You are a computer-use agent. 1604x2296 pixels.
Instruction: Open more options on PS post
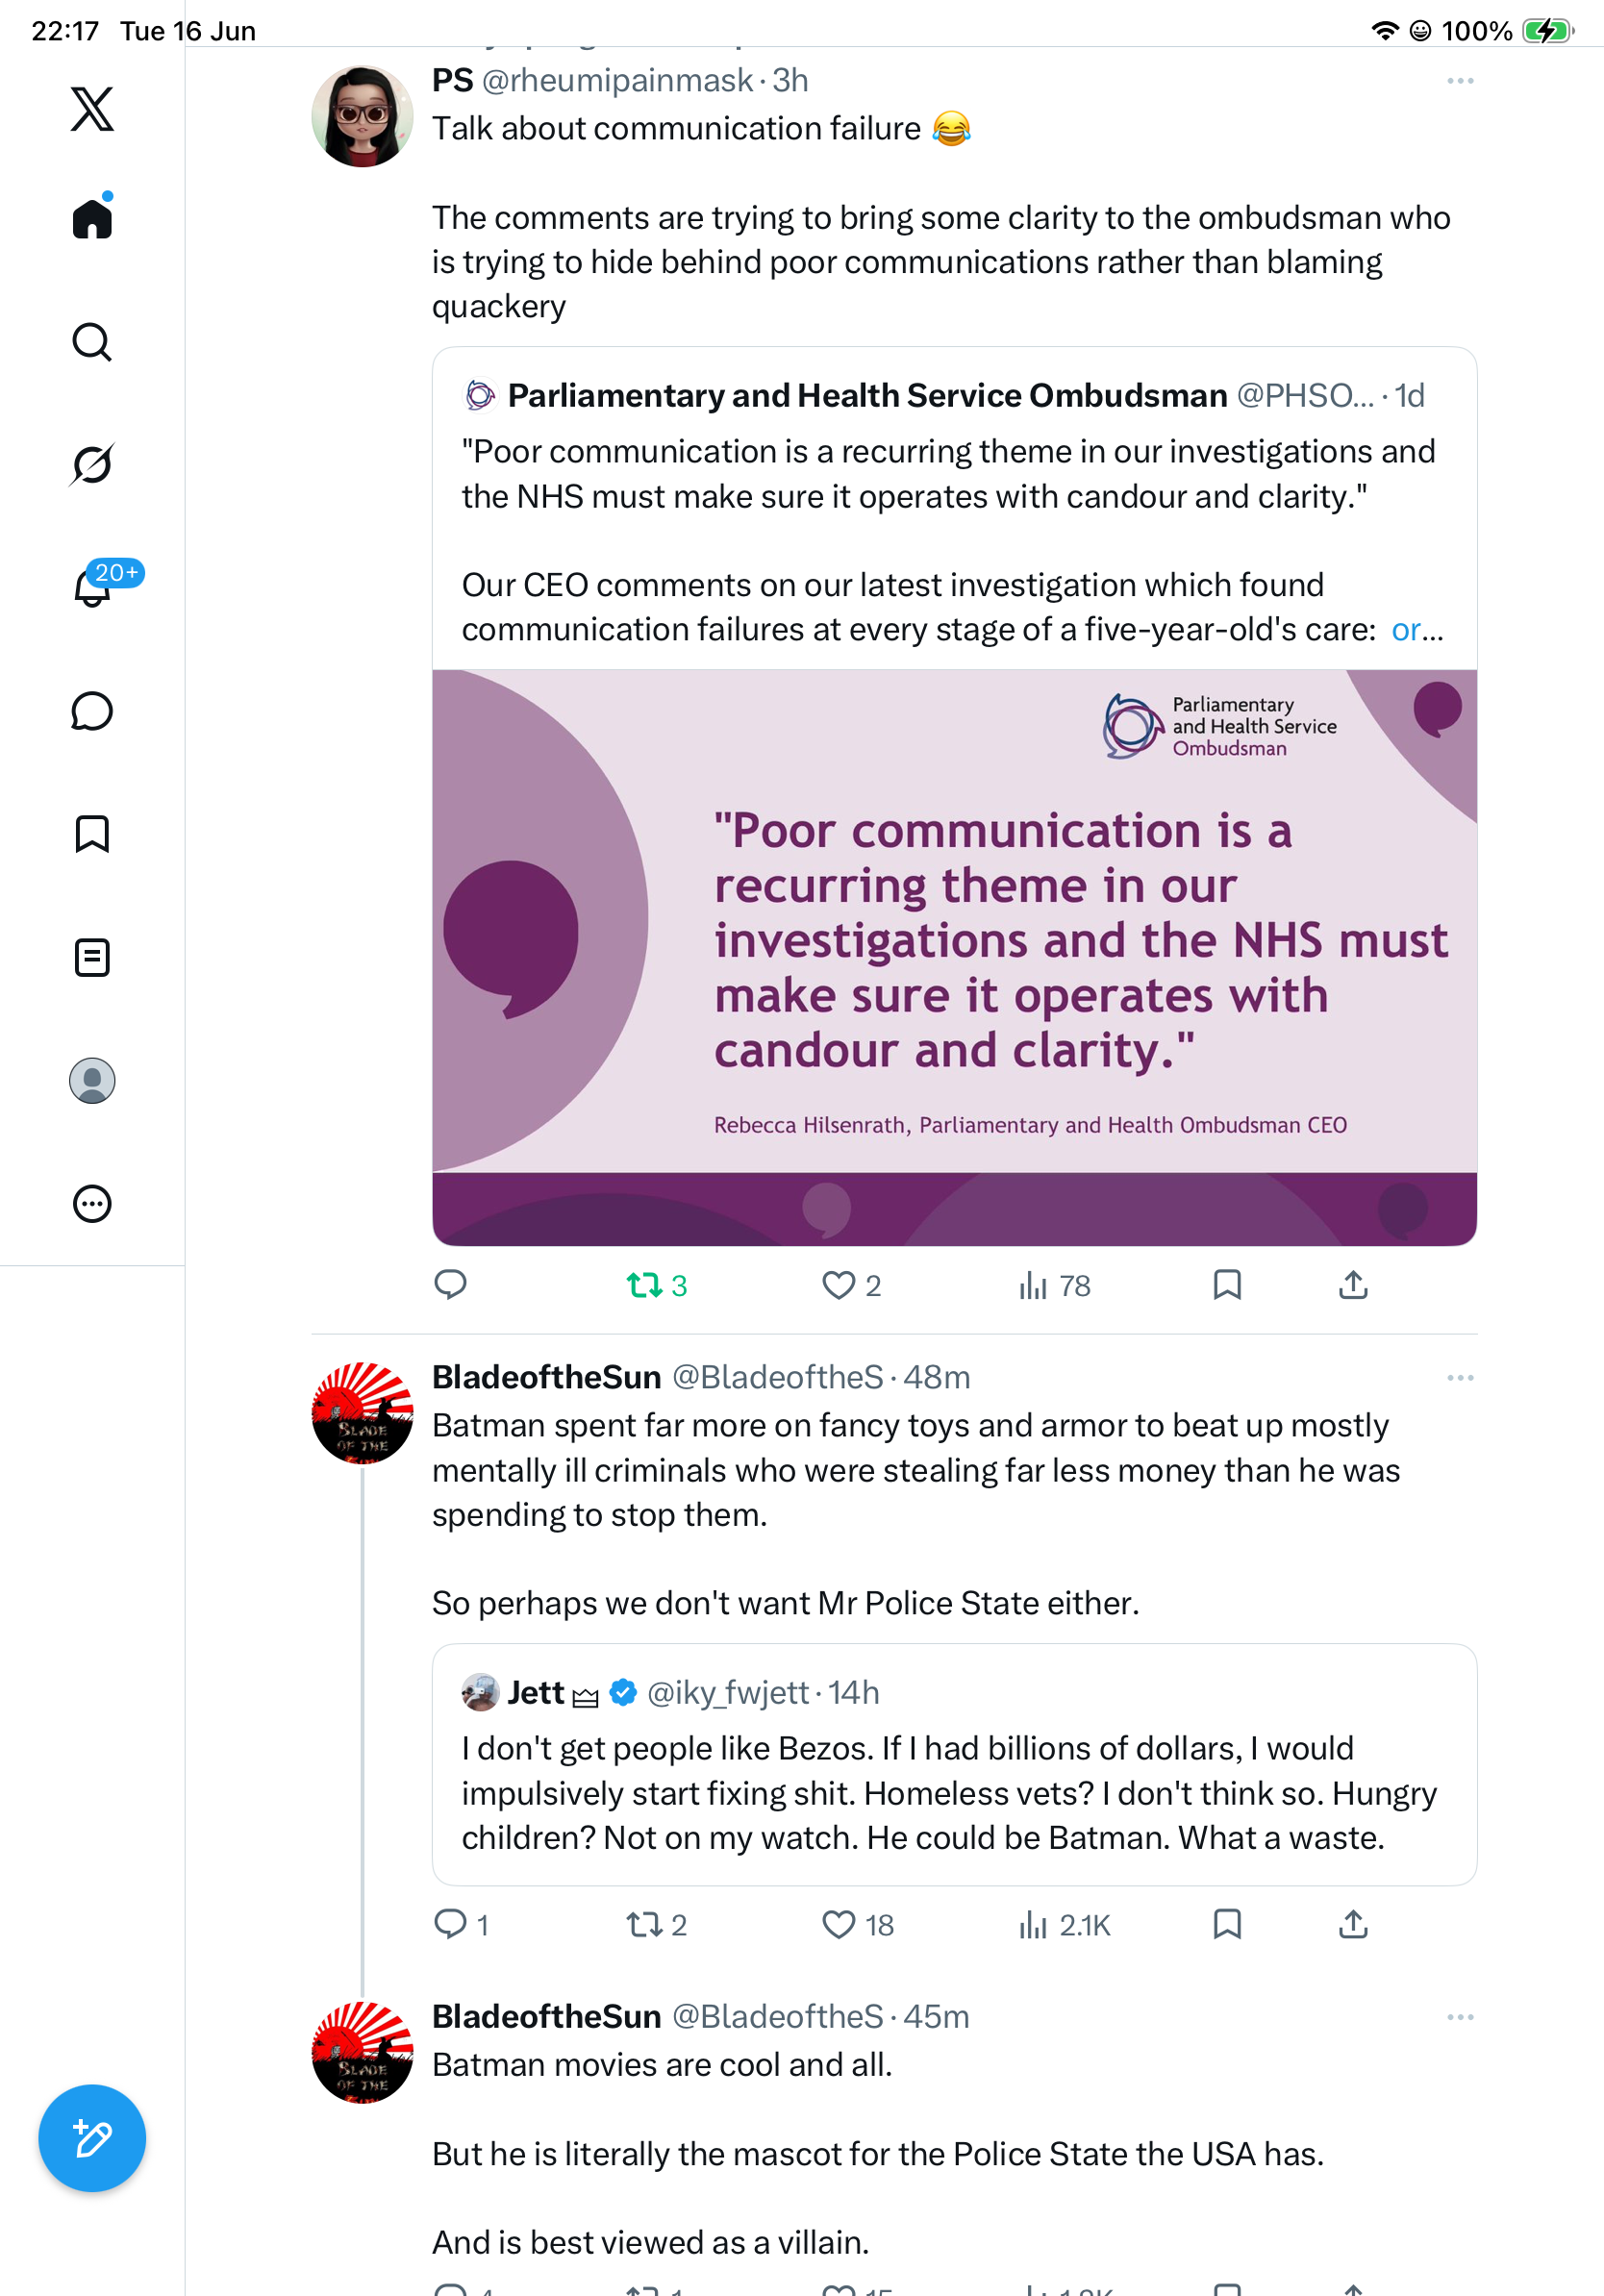[1460, 81]
